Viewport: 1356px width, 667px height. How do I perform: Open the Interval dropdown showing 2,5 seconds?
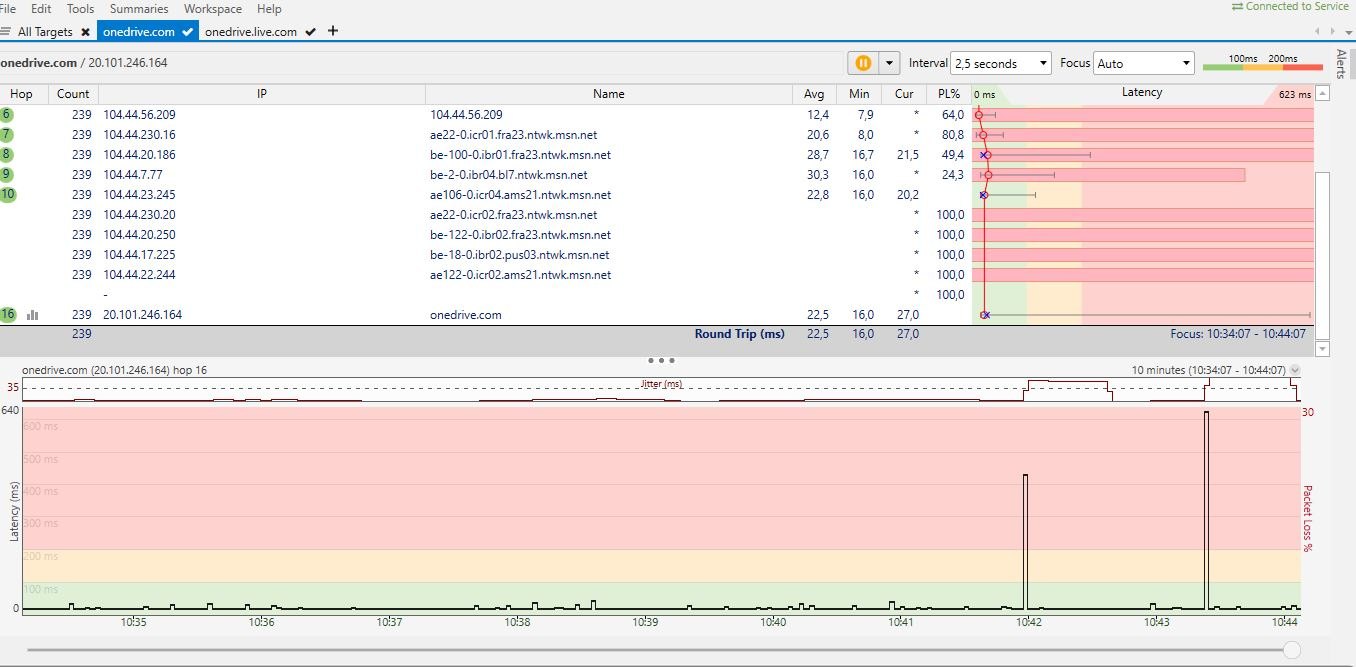(1001, 63)
